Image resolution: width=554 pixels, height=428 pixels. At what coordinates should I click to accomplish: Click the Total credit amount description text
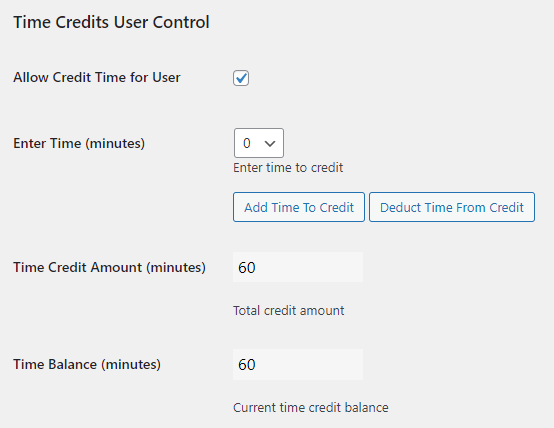pos(289,311)
